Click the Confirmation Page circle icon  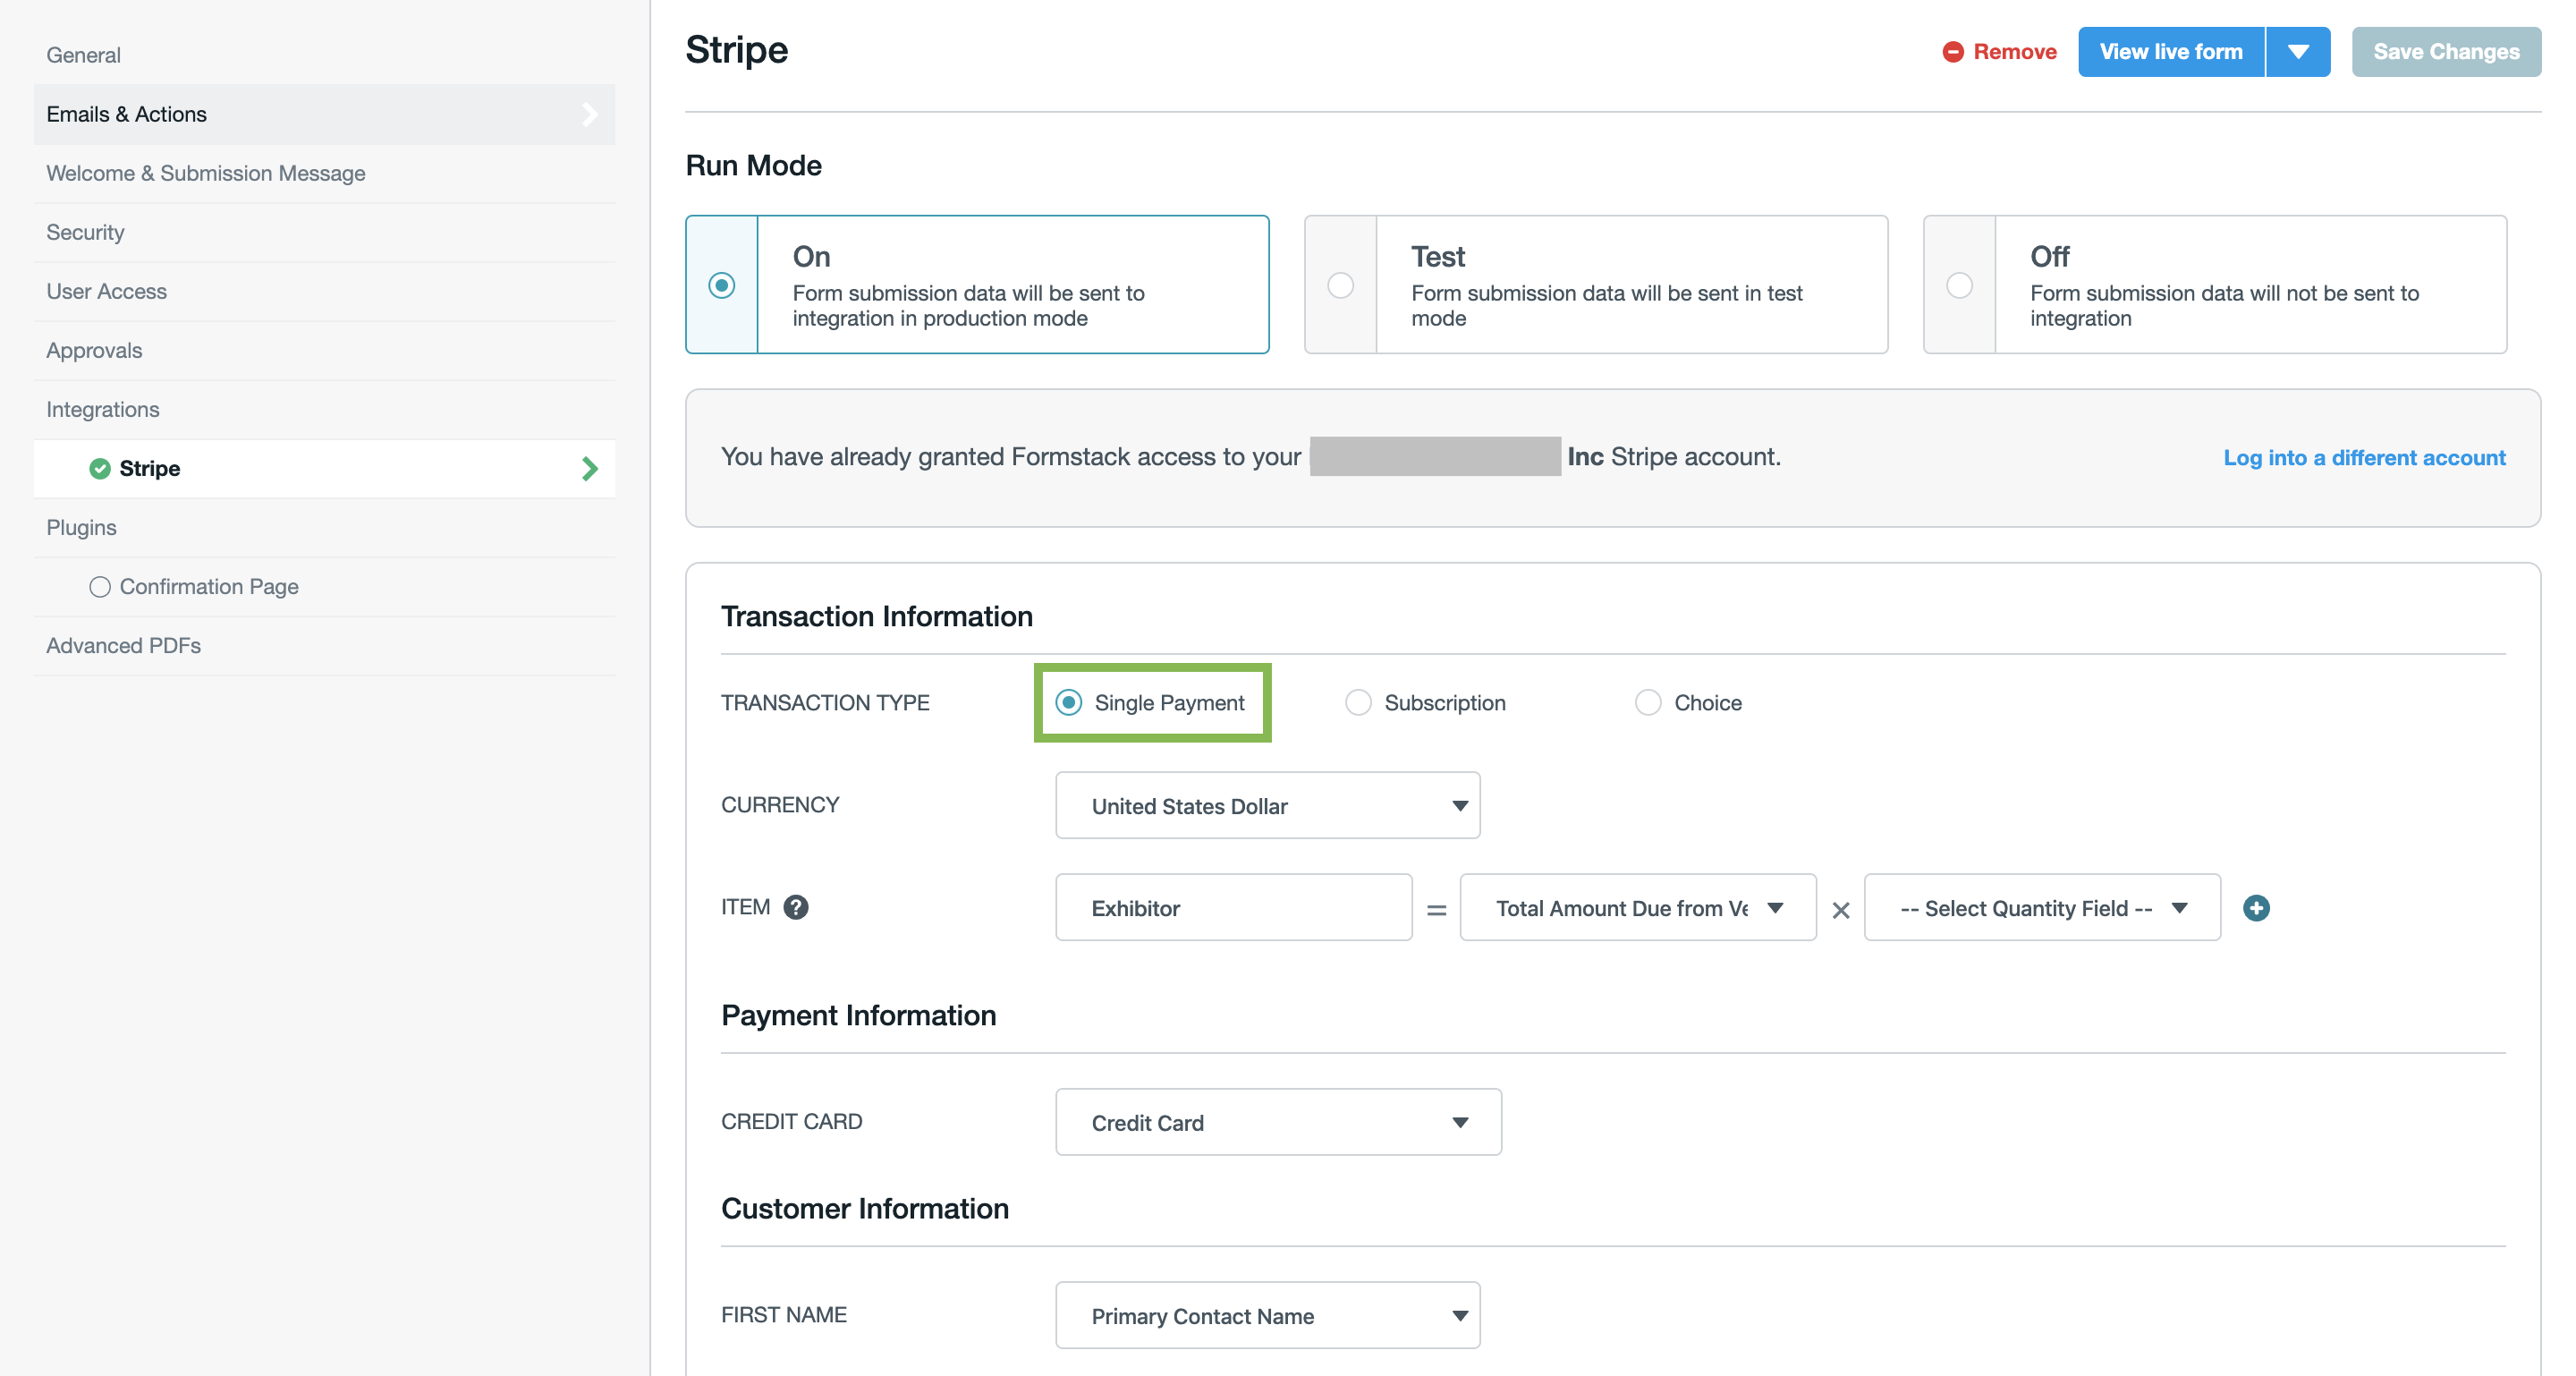(x=99, y=586)
